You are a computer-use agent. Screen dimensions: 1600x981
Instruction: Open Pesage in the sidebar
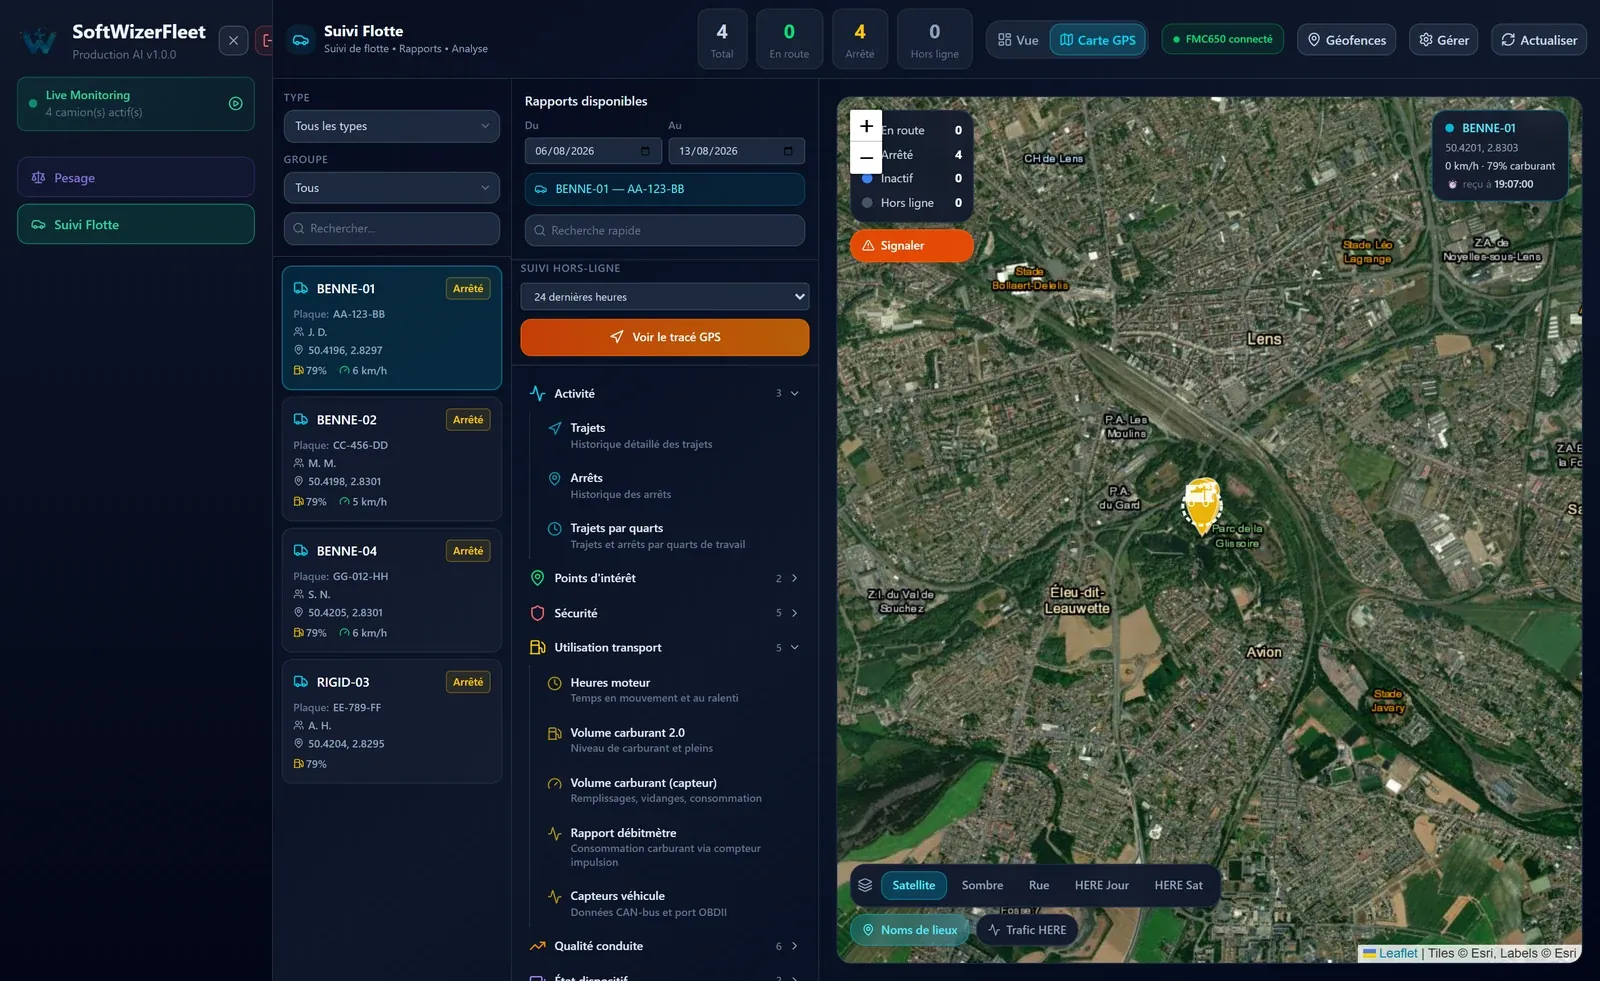[x=136, y=177]
